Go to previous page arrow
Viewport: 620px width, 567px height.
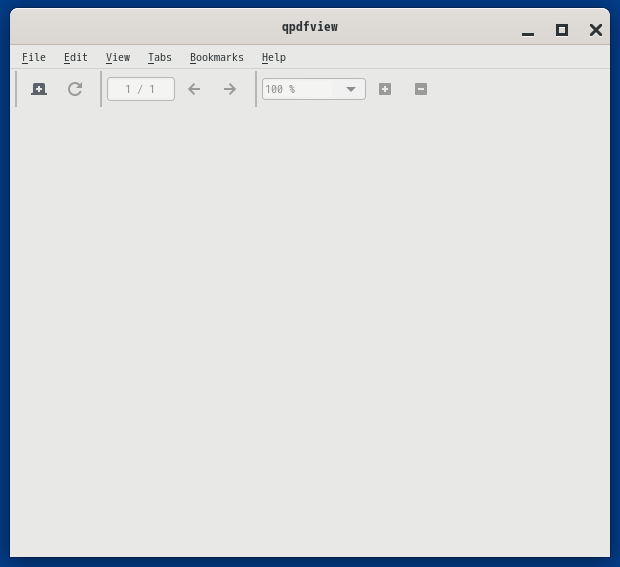[x=194, y=89]
